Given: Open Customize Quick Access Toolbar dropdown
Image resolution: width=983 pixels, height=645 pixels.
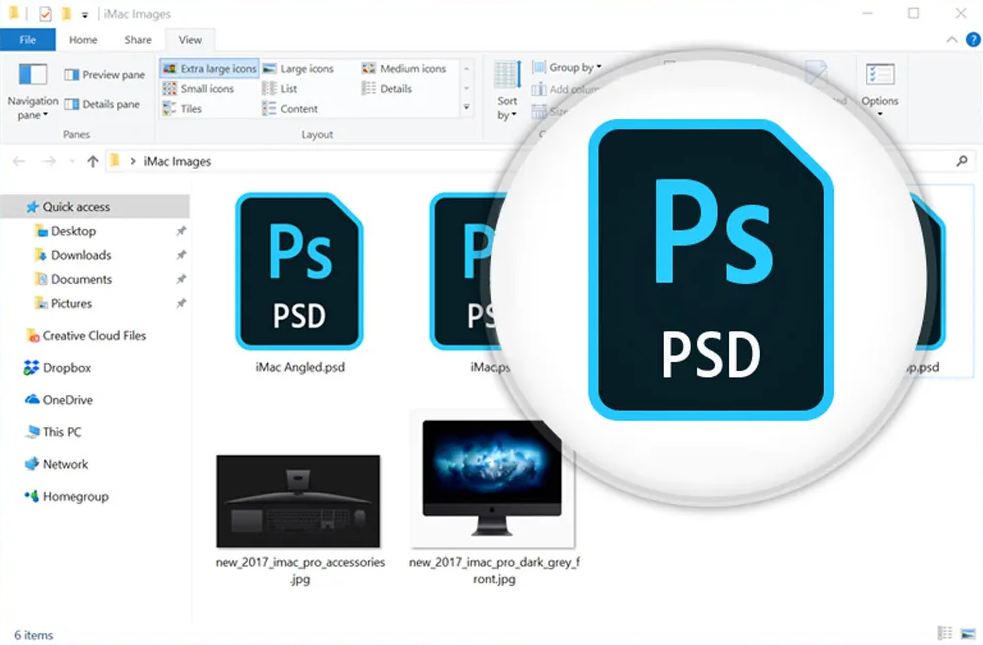Looking at the screenshot, I should pos(85,14).
